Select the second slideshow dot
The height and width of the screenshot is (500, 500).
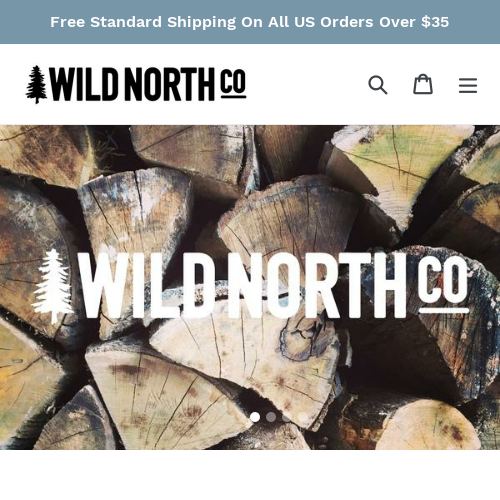(x=271, y=417)
